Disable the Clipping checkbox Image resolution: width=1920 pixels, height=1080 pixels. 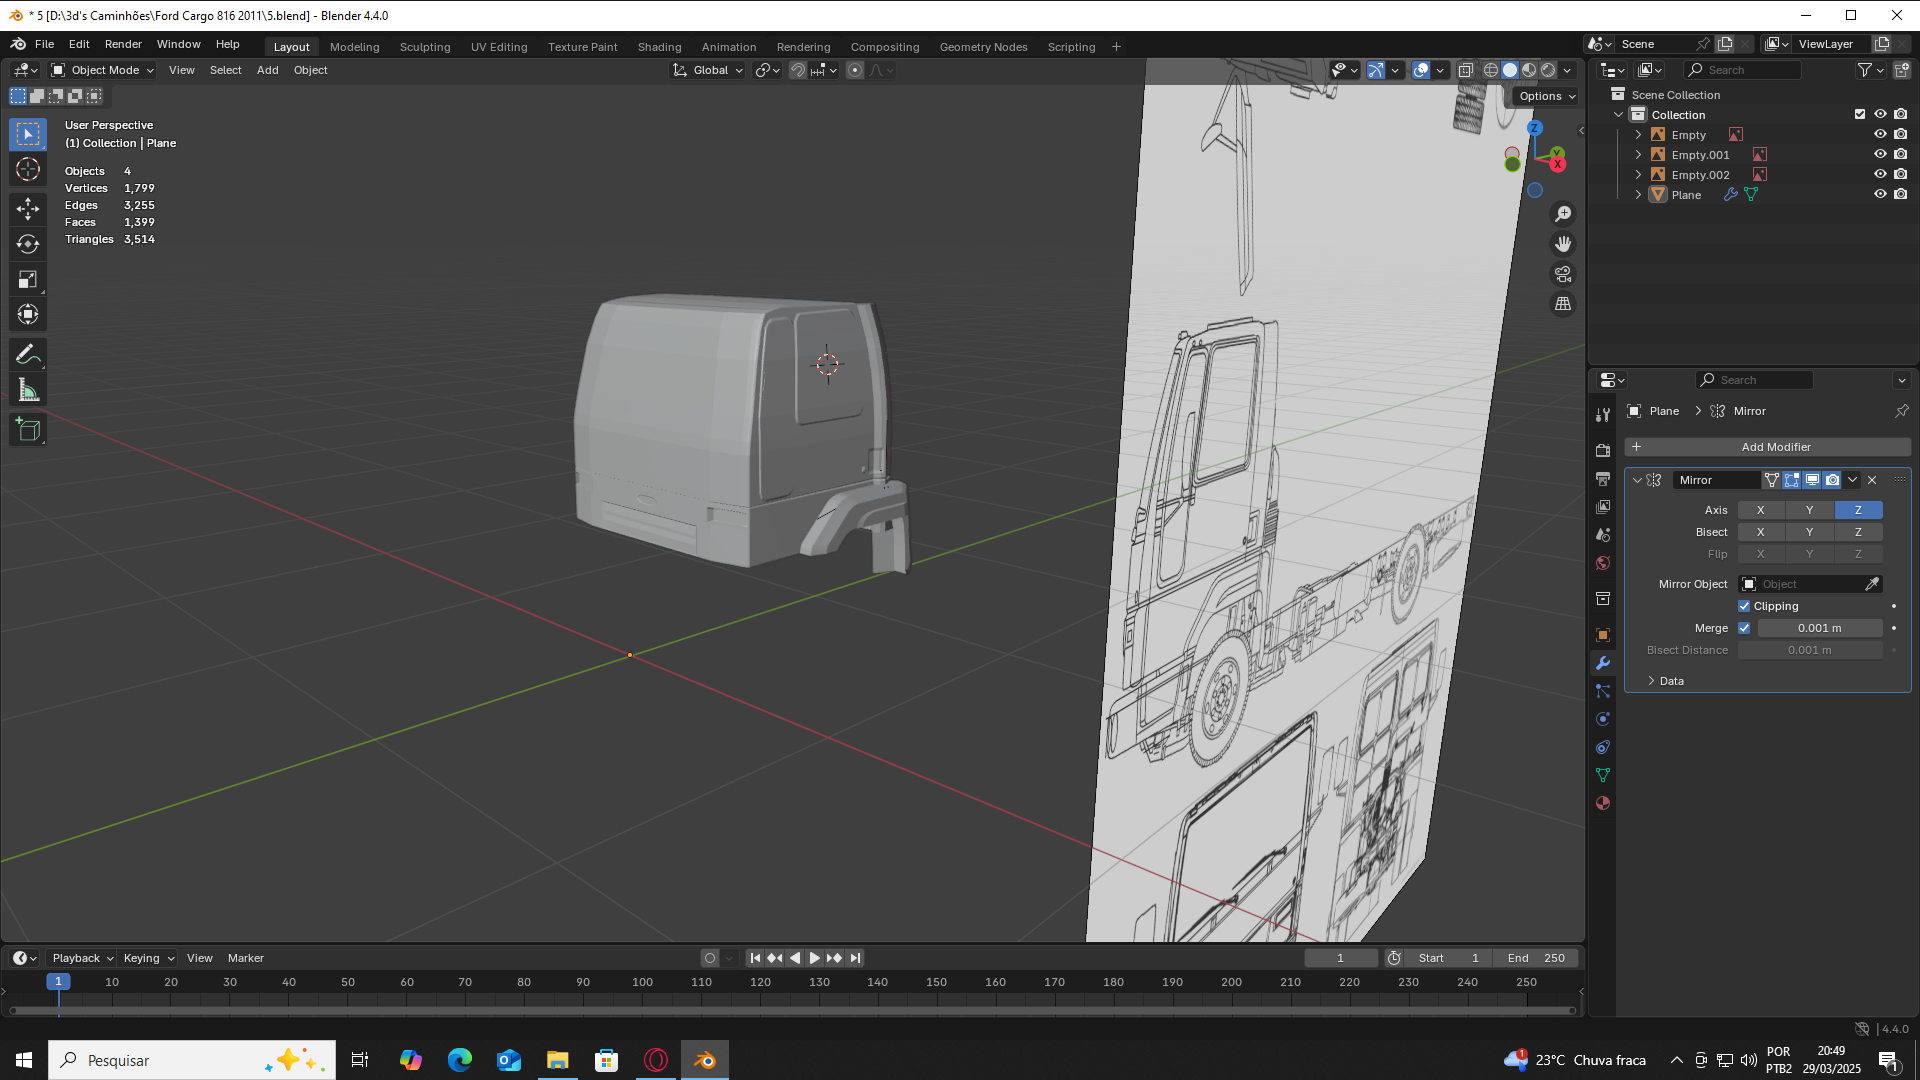1744,606
